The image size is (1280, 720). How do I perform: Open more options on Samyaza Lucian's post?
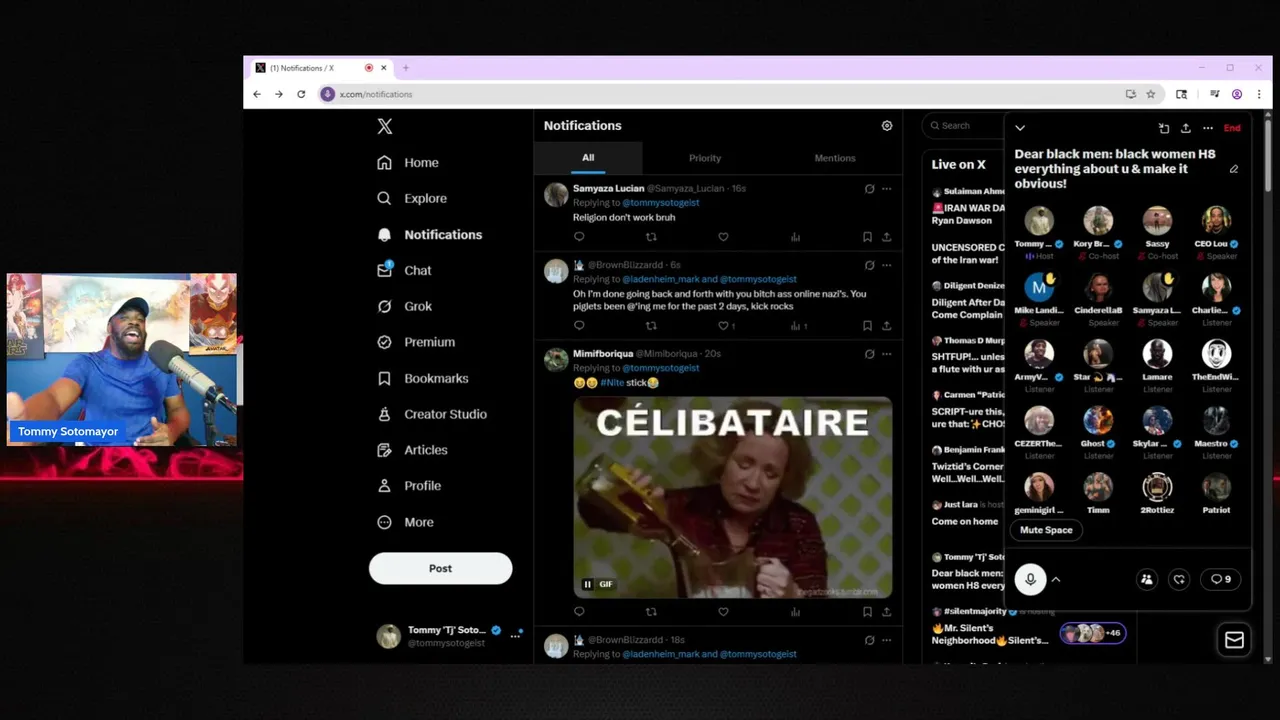tap(886, 188)
